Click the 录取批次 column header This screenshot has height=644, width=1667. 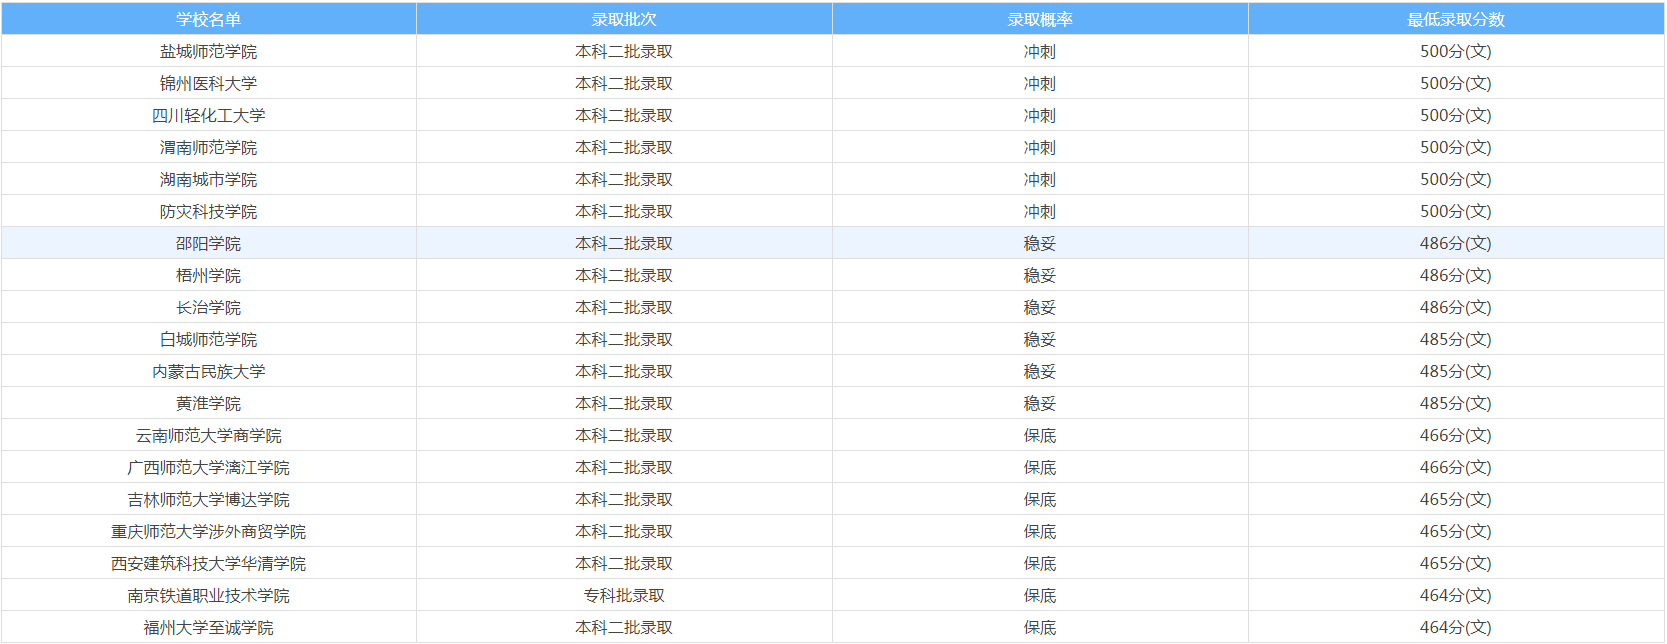624,19
